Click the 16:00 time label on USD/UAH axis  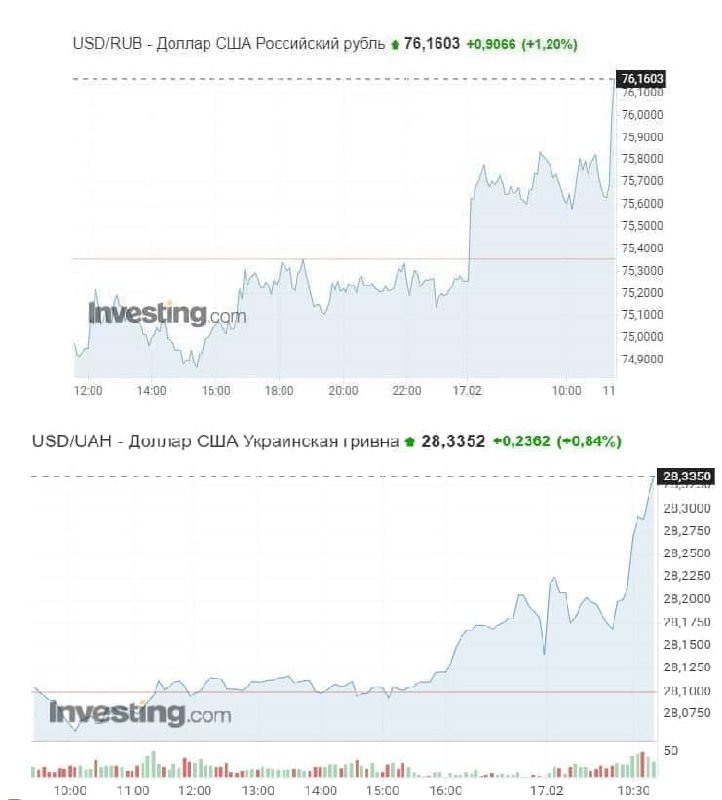click(445, 790)
